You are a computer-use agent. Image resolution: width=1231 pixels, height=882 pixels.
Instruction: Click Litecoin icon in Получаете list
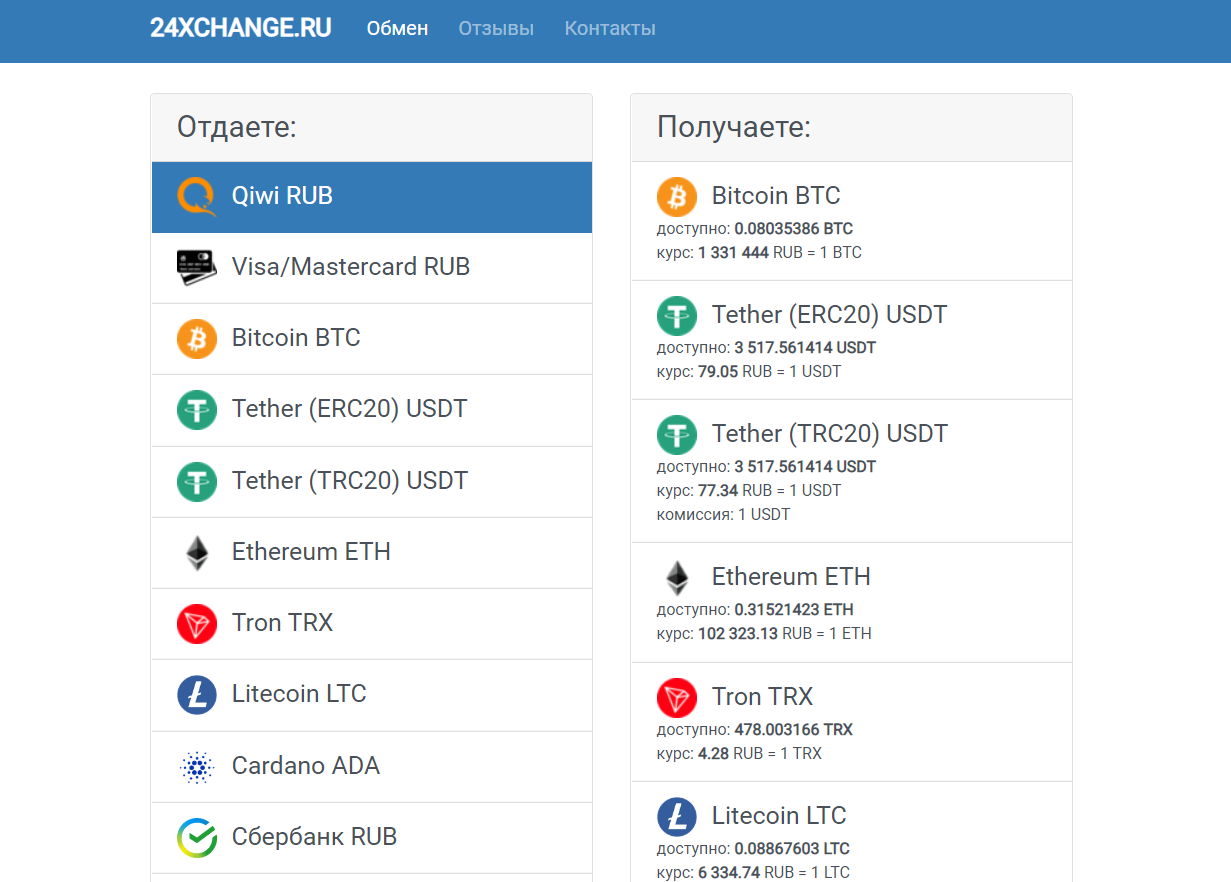click(677, 816)
